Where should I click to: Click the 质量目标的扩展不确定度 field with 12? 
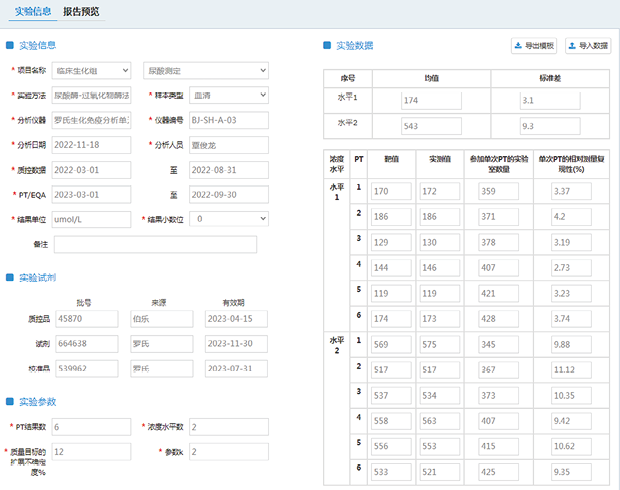pos(91,452)
